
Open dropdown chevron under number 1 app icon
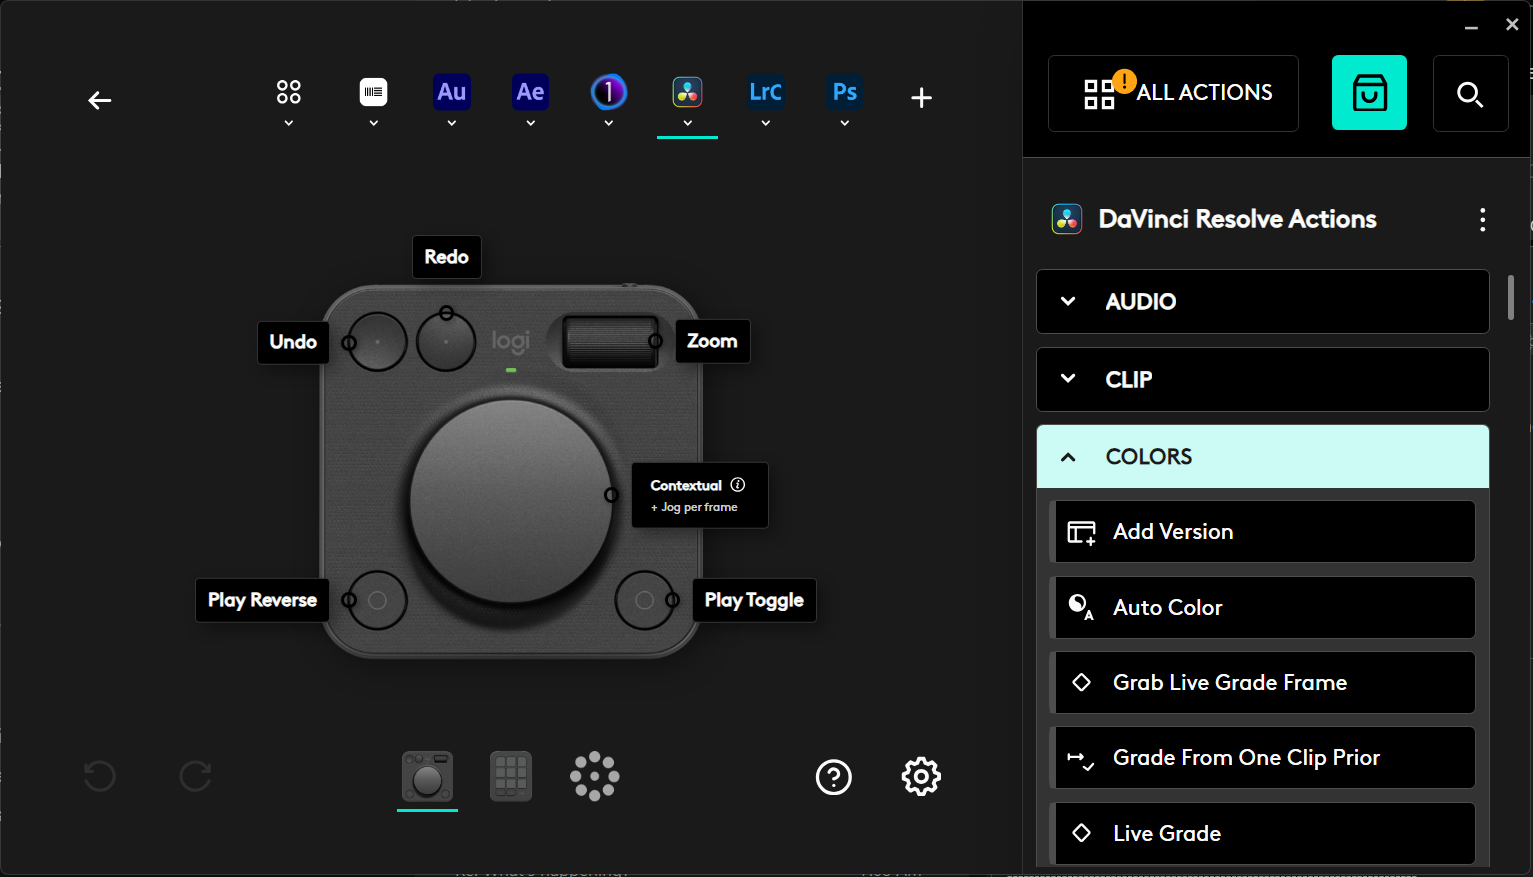pyautogui.click(x=608, y=123)
